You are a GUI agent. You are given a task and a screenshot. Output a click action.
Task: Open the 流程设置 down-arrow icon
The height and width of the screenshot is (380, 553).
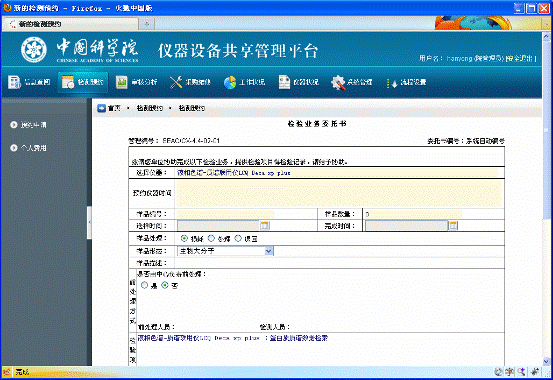point(392,83)
